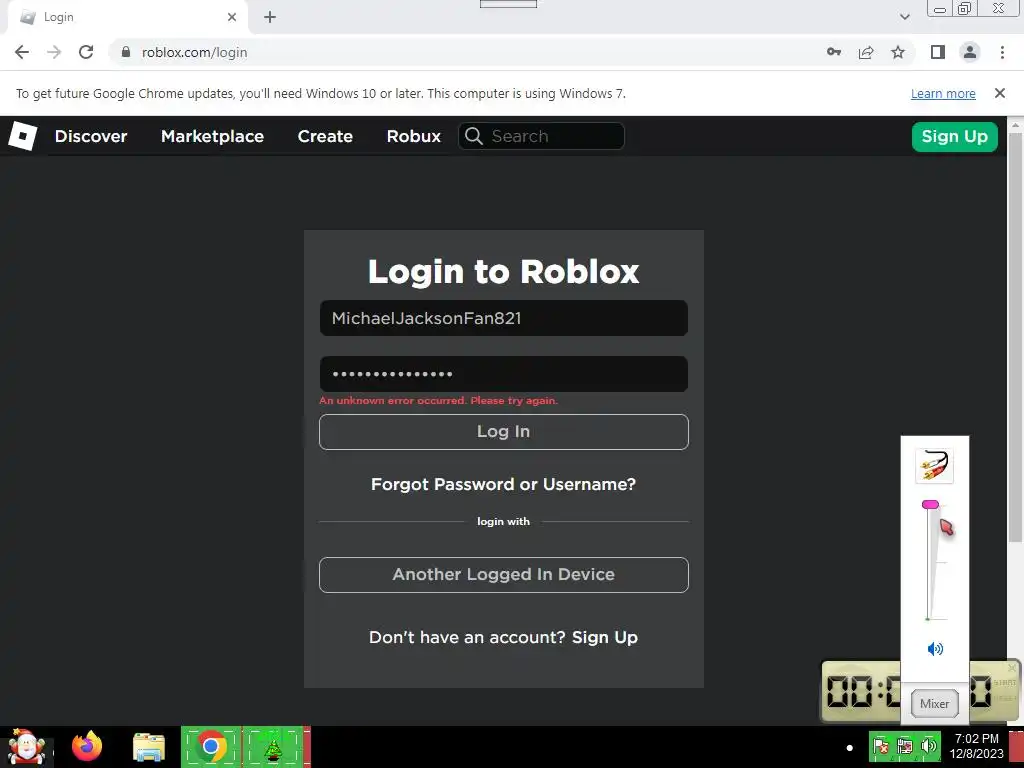This screenshot has height=768, width=1024.
Task: Click the network tray icon
Action: click(x=904, y=746)
